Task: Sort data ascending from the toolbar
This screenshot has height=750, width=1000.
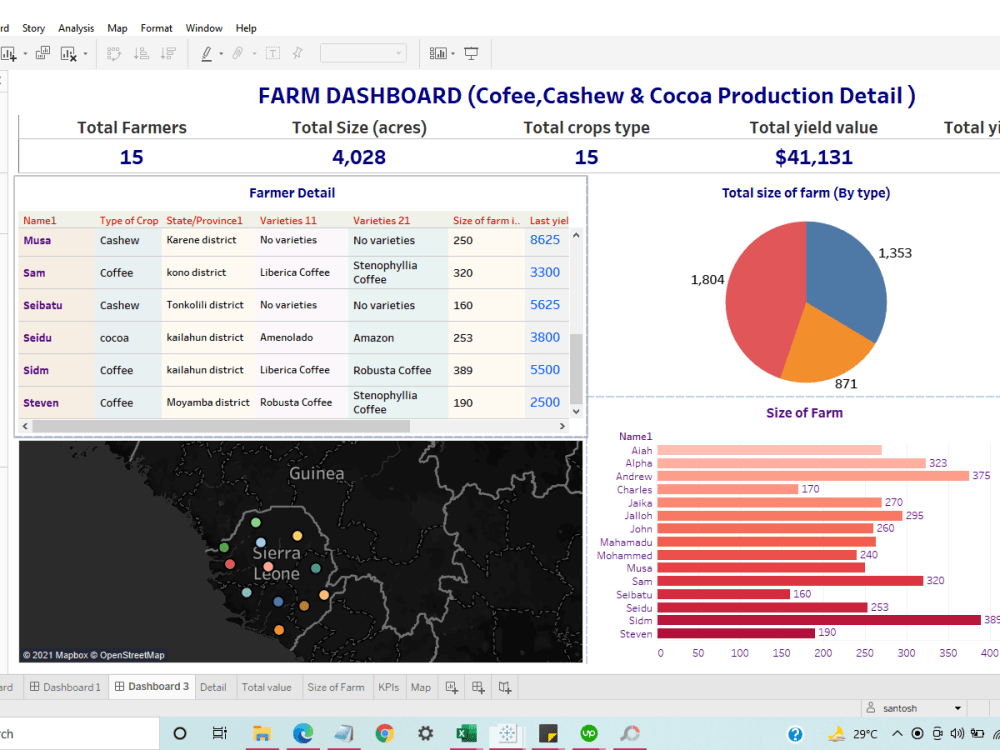Action: click(142, 52)
